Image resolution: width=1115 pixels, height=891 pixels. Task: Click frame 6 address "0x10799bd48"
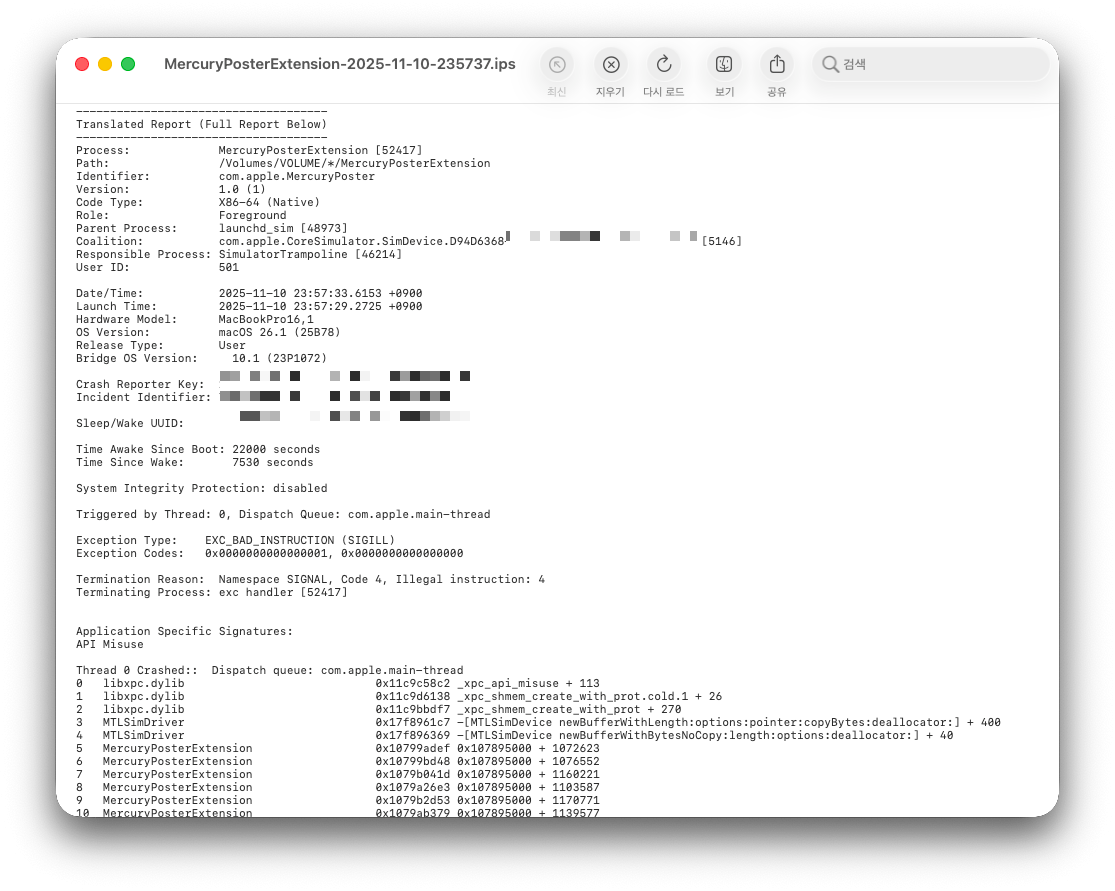[412, 762]
